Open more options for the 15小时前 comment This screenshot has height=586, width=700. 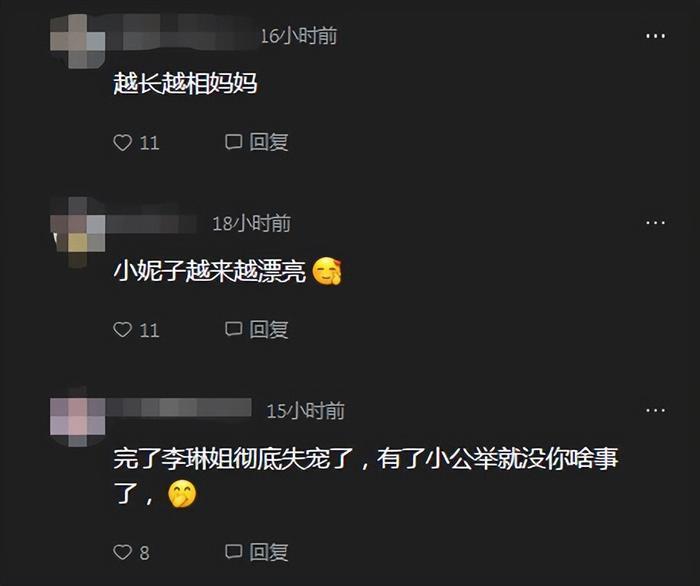pos(655,410)
